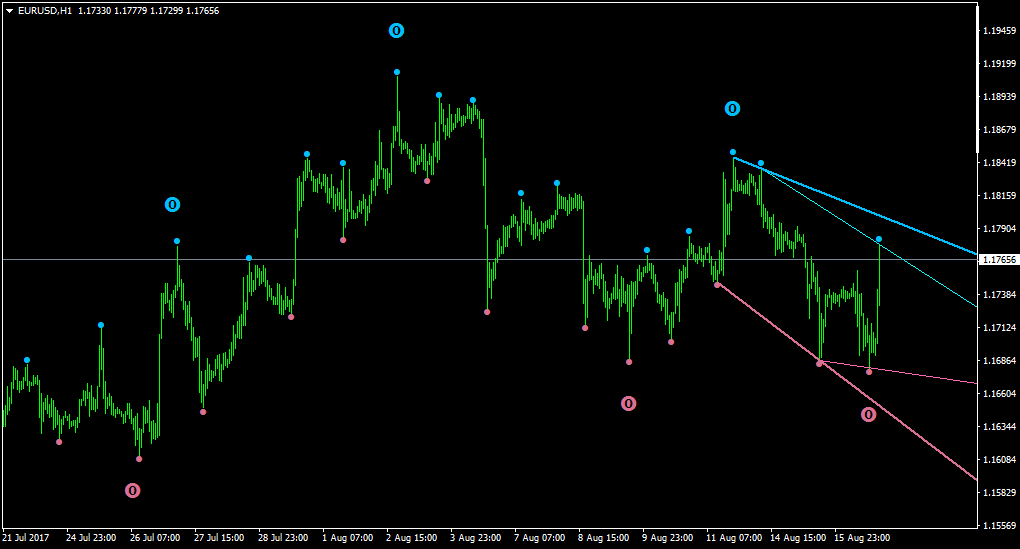
Task: Click the 15 Aug 23:00 time label
Action: (862, 538)
